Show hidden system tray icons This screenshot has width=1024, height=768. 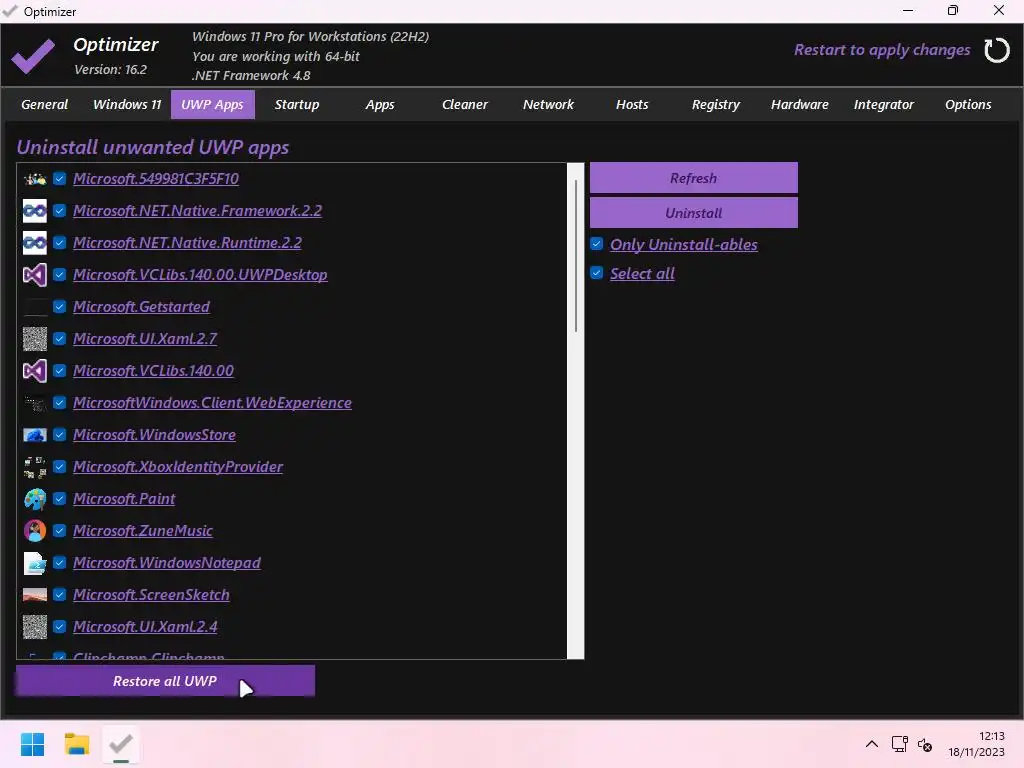coord(871,744)
